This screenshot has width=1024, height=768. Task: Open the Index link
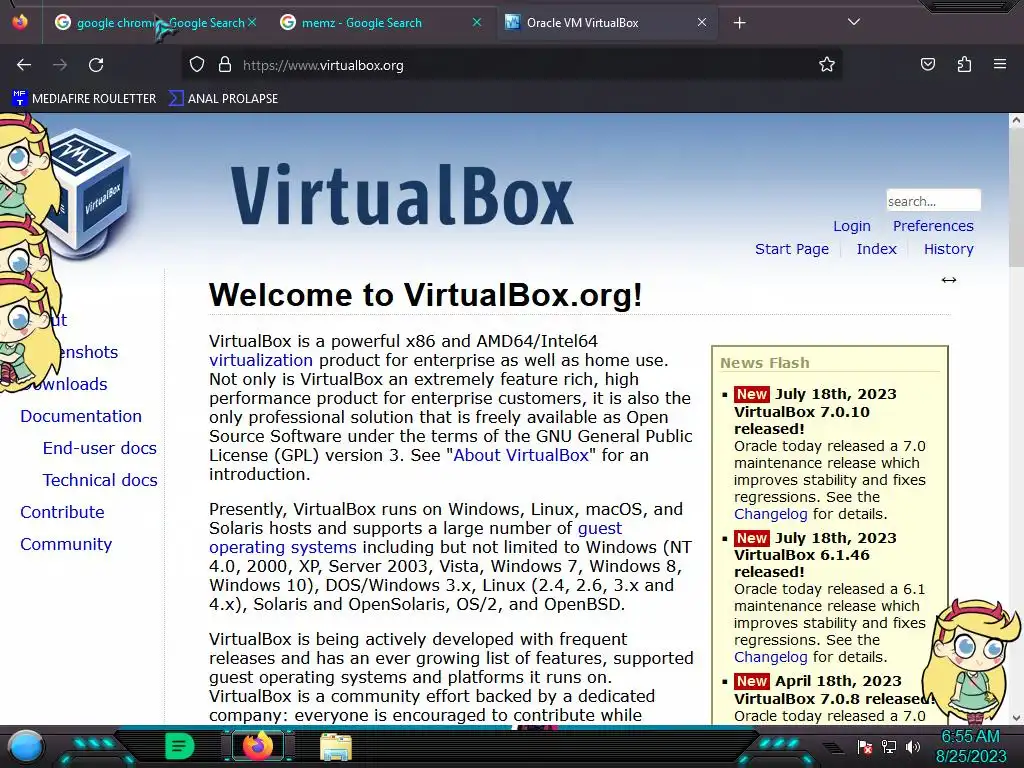coord(876,249)
